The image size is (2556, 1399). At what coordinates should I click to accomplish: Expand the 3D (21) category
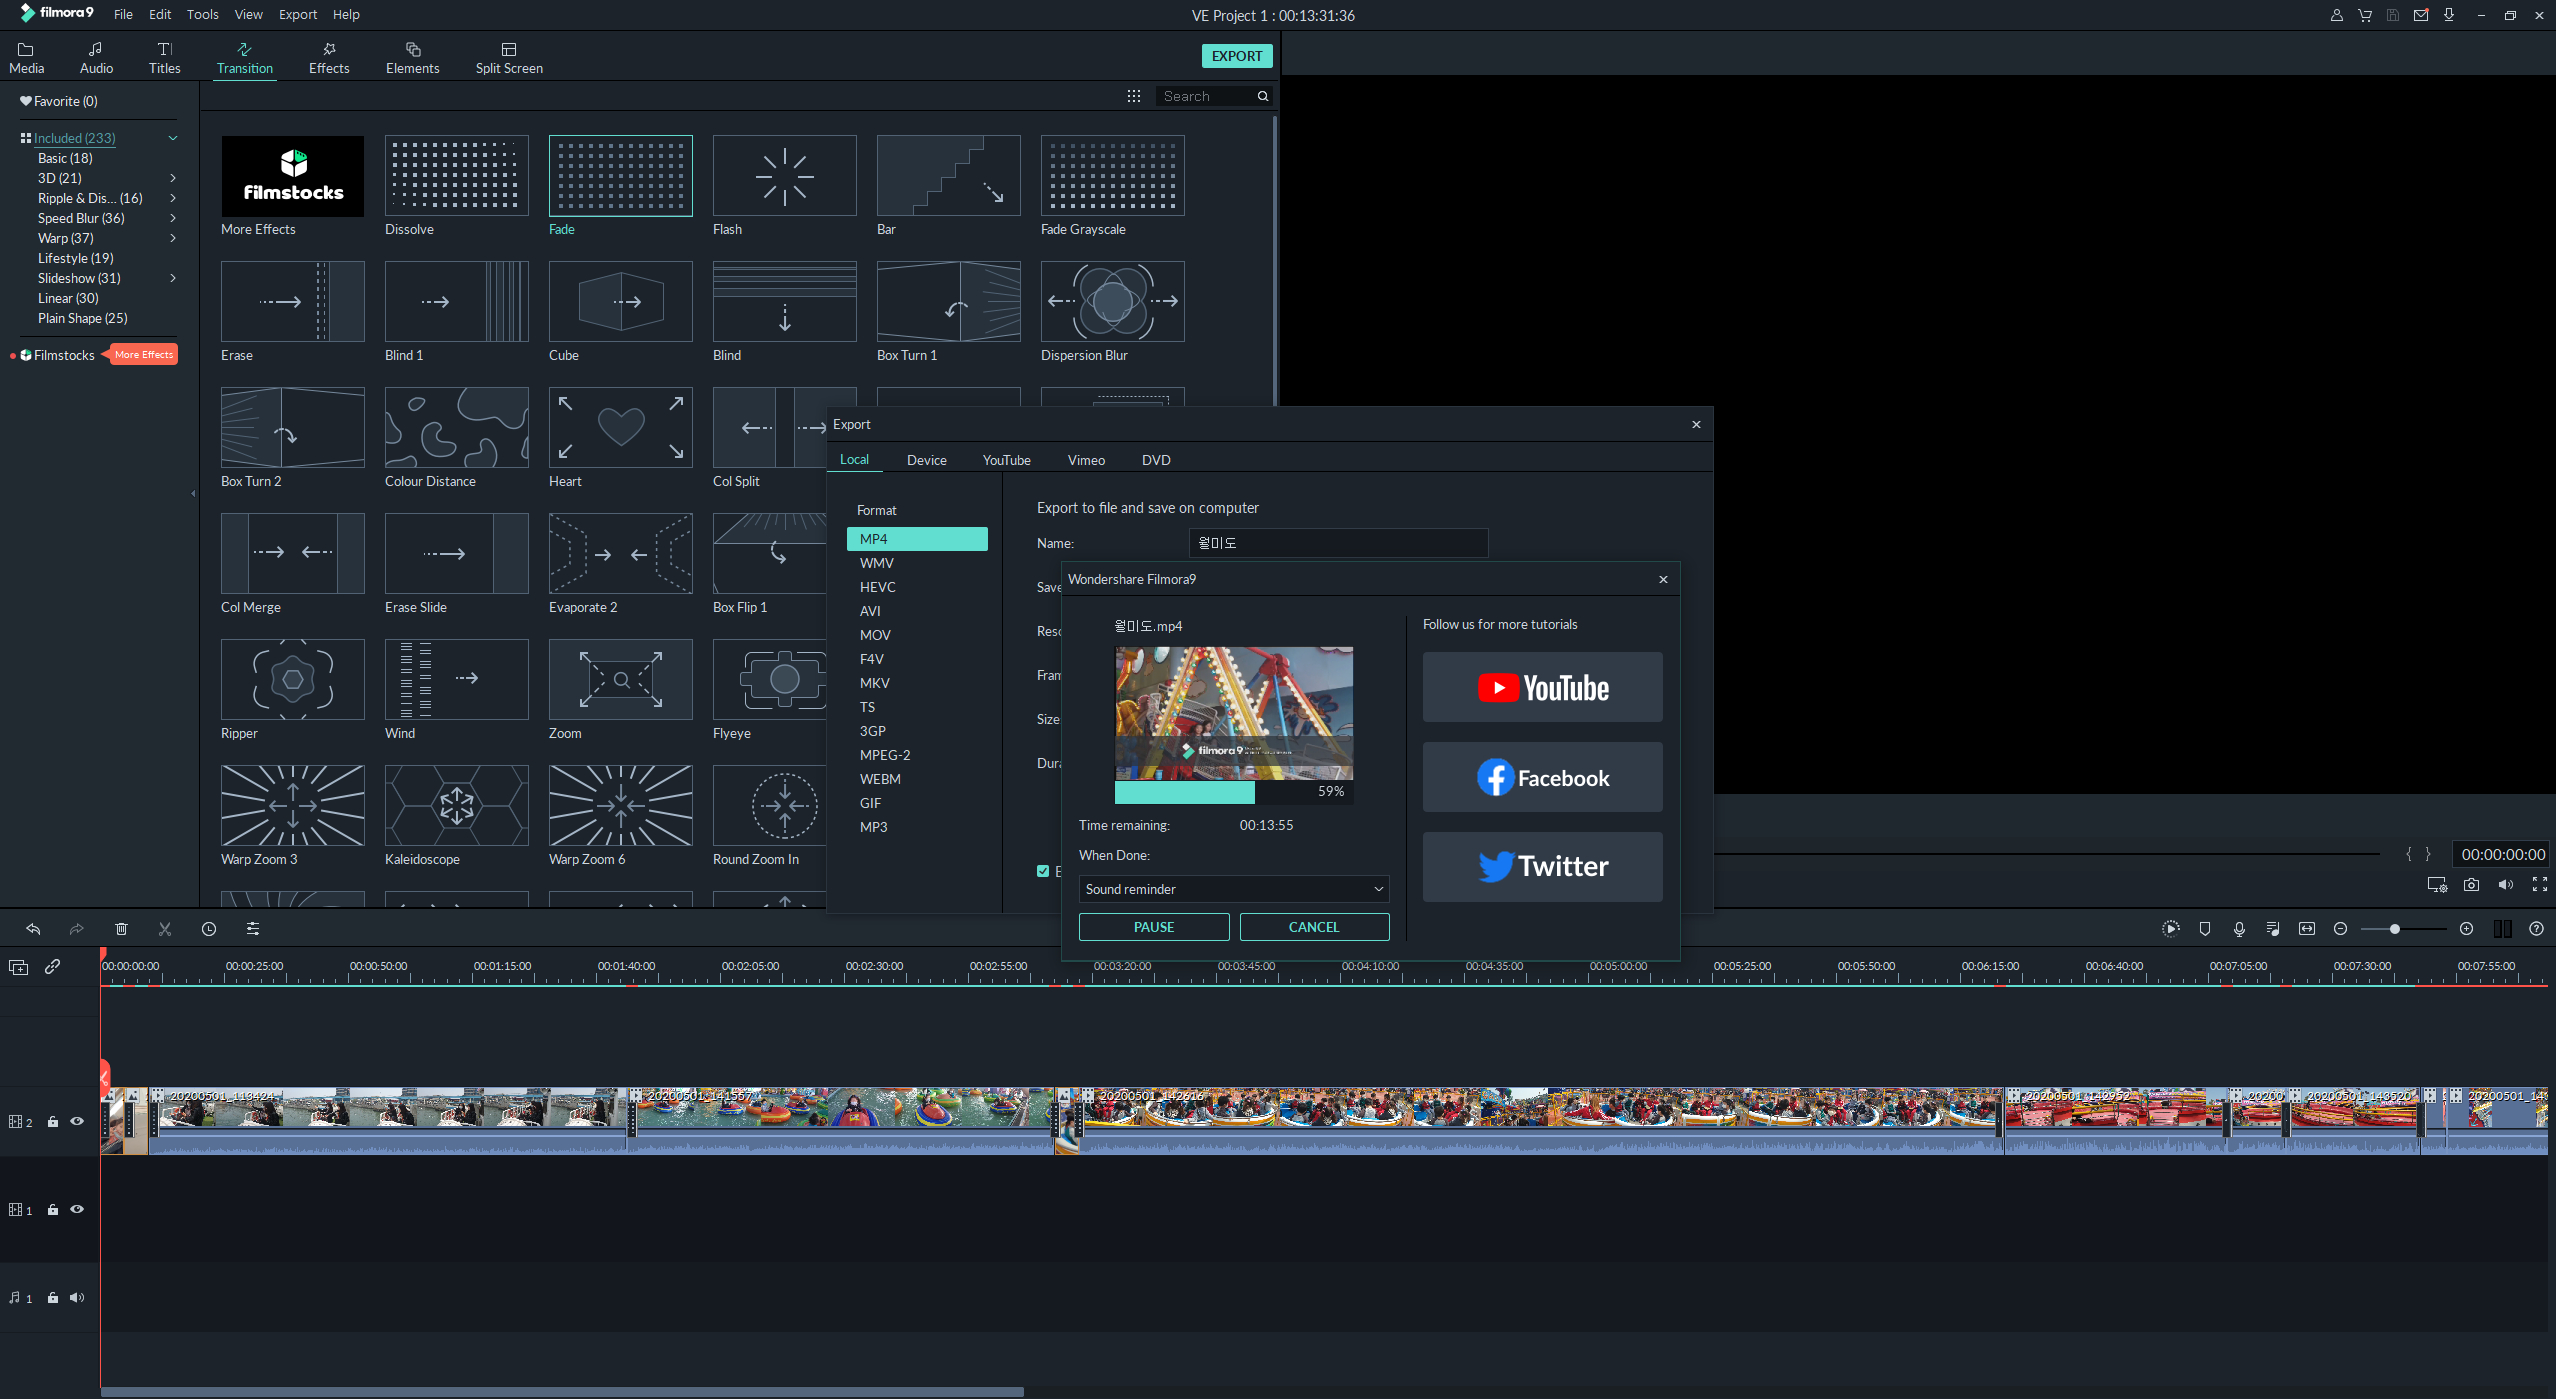[173, 178]
